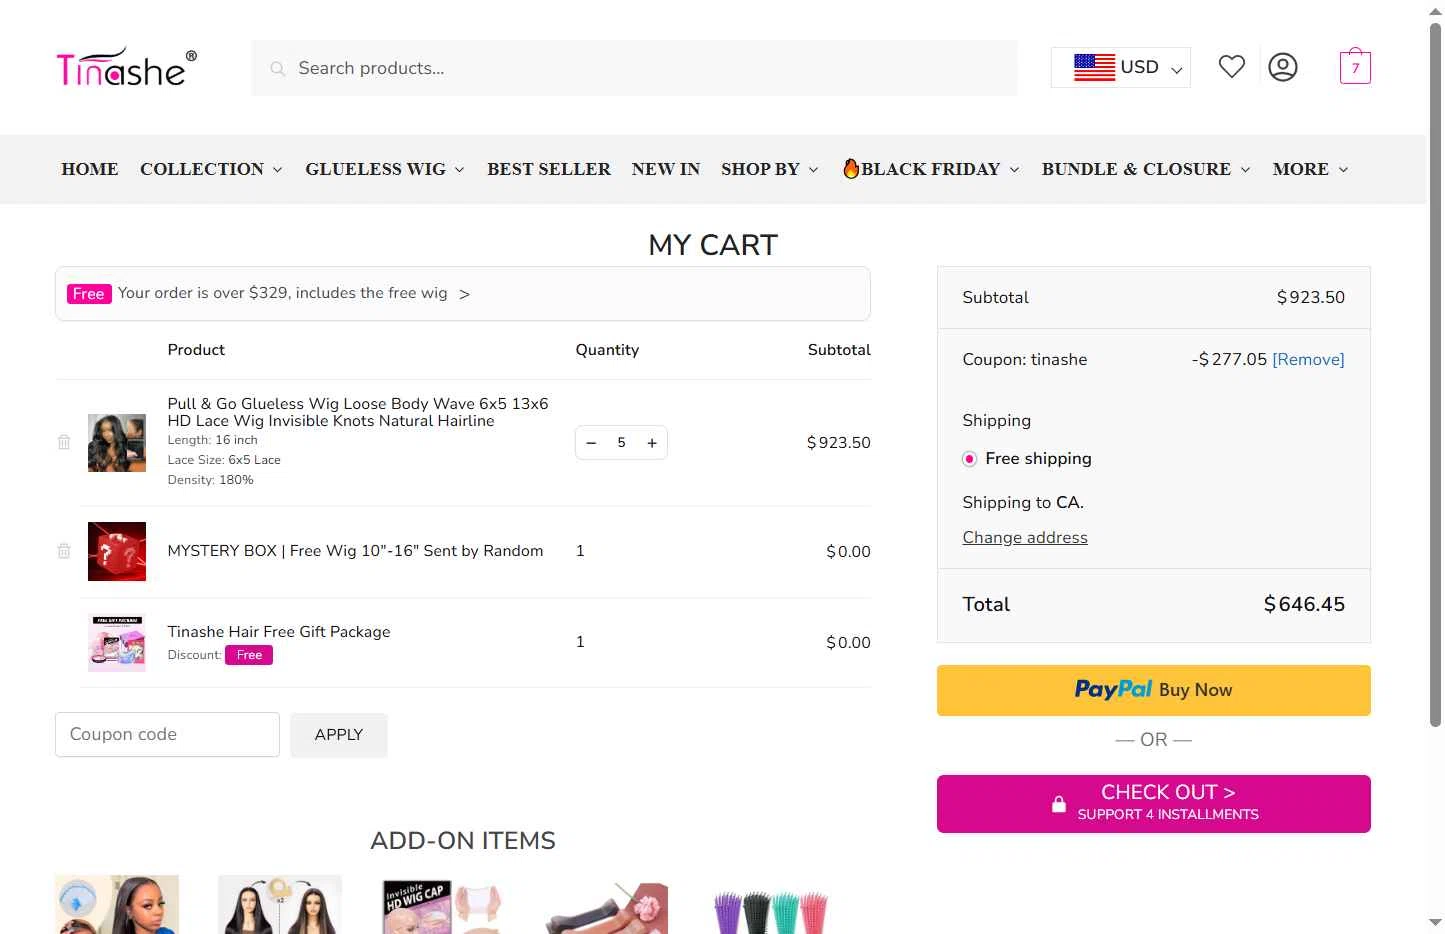The image size is (1445, 934).
Task: Open the Best Seller menu item
Action: point(549,169)
